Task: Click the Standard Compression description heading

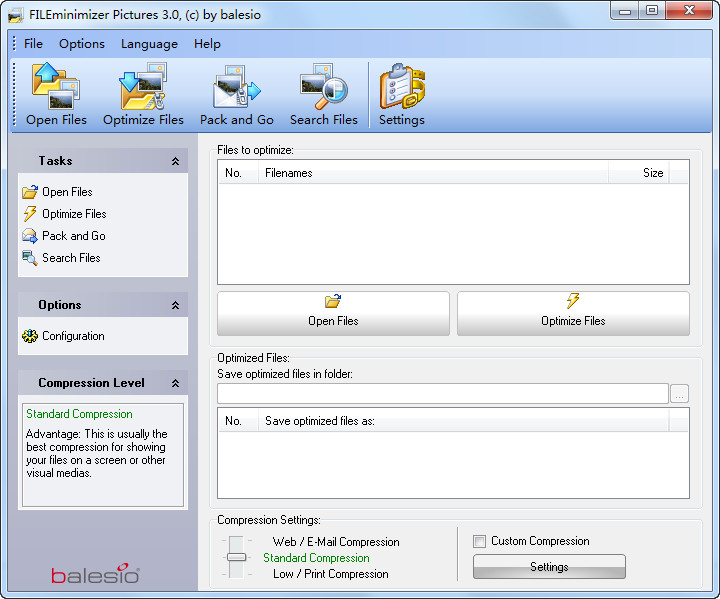Action: point(79,414)
